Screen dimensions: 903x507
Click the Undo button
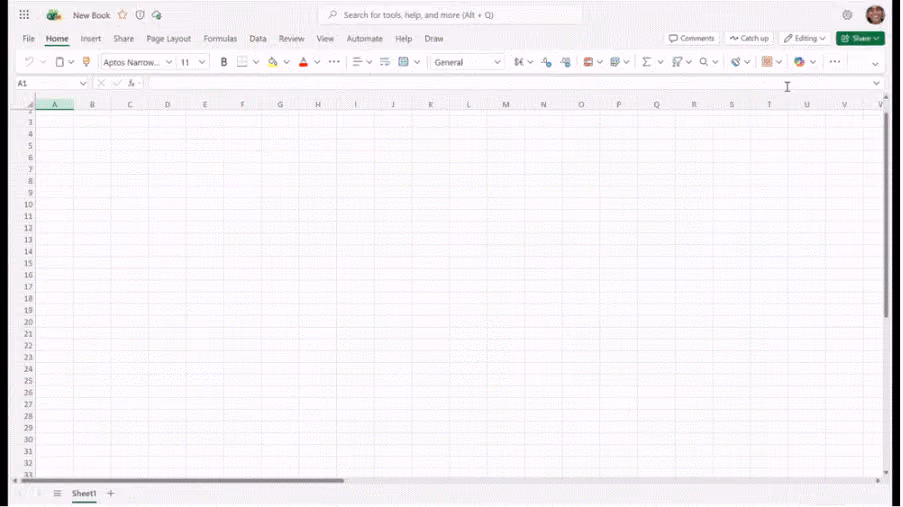(28, 62)
